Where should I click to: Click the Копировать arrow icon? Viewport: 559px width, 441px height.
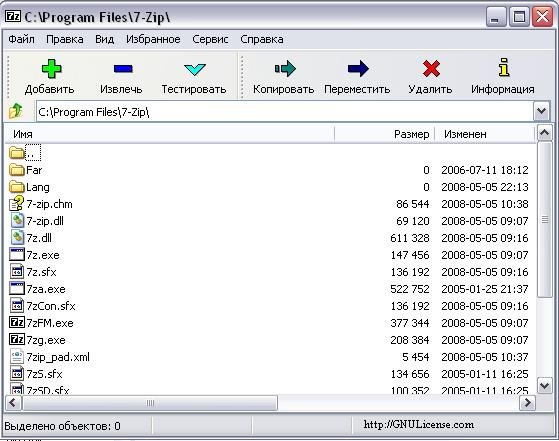point(285,68)
